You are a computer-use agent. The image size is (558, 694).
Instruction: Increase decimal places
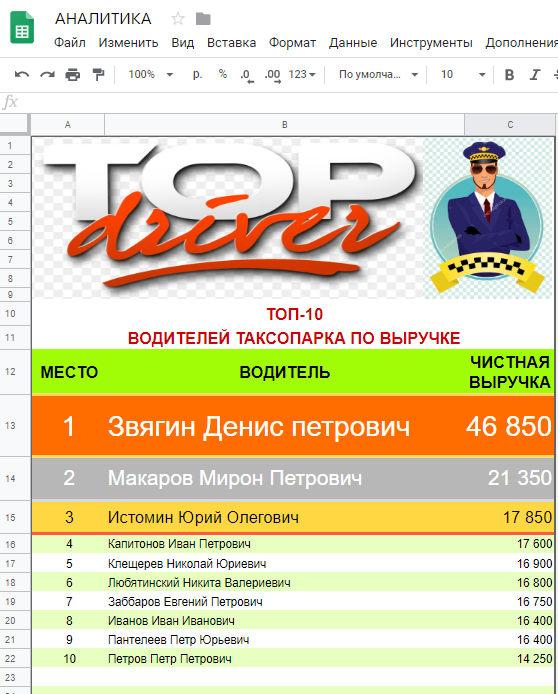pyautogui.click(x=273, y=75)
